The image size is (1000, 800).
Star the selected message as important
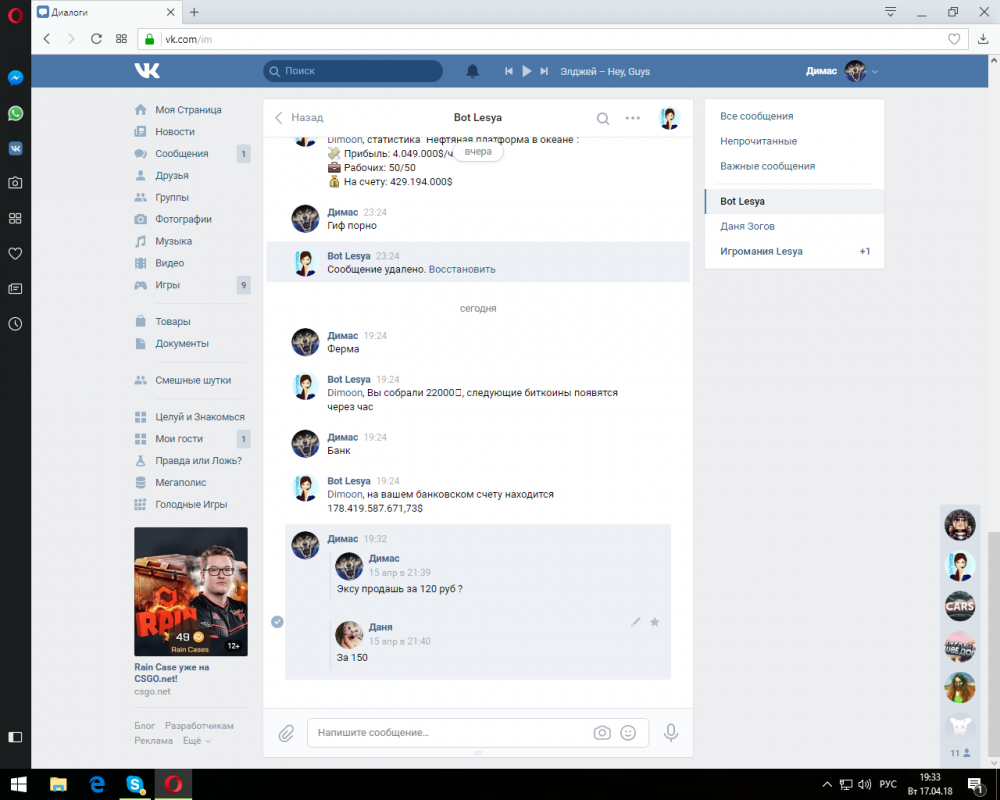[655, 621]
